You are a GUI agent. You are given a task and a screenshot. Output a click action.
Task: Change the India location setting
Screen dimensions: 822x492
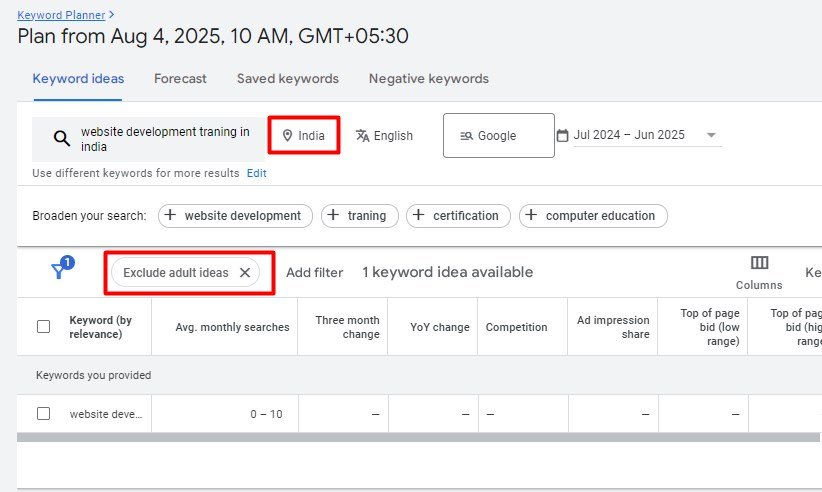304,136
